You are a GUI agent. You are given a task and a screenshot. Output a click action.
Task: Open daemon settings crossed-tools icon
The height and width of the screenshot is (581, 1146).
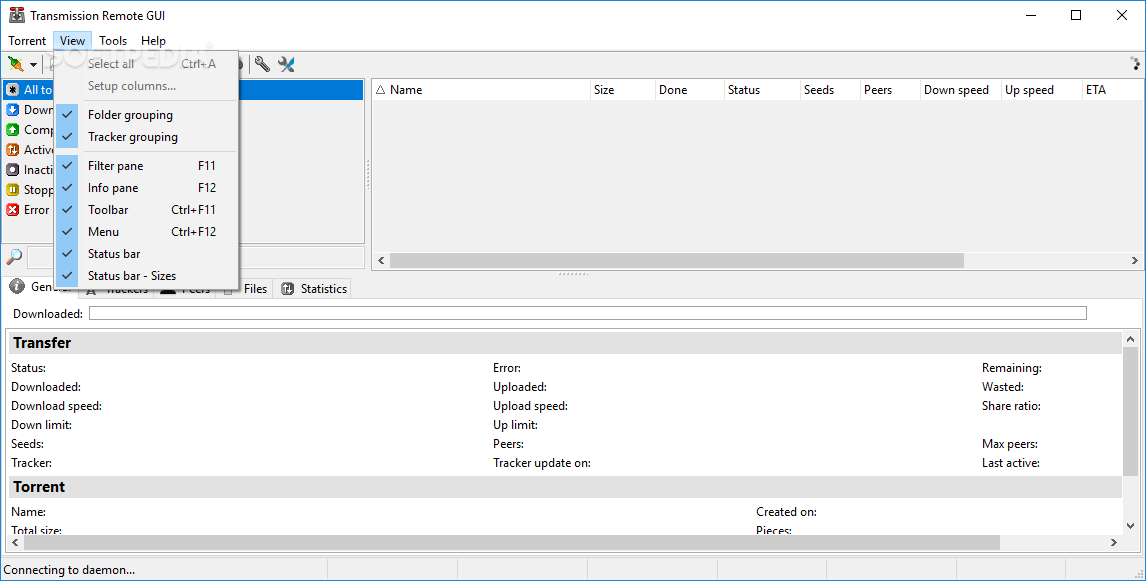pyautogui.click(x=286, y=64)
